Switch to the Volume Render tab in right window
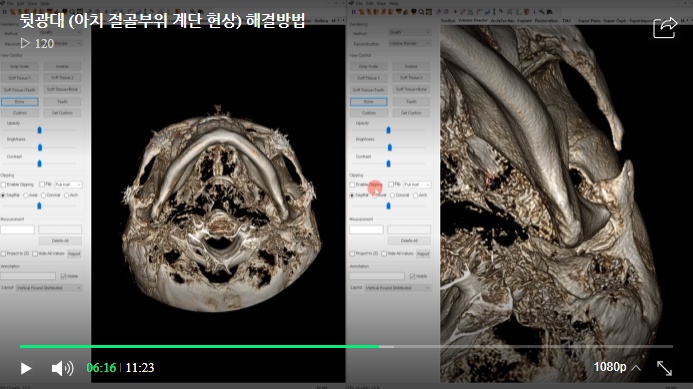 pyautogui.click(x=473, y=21)
